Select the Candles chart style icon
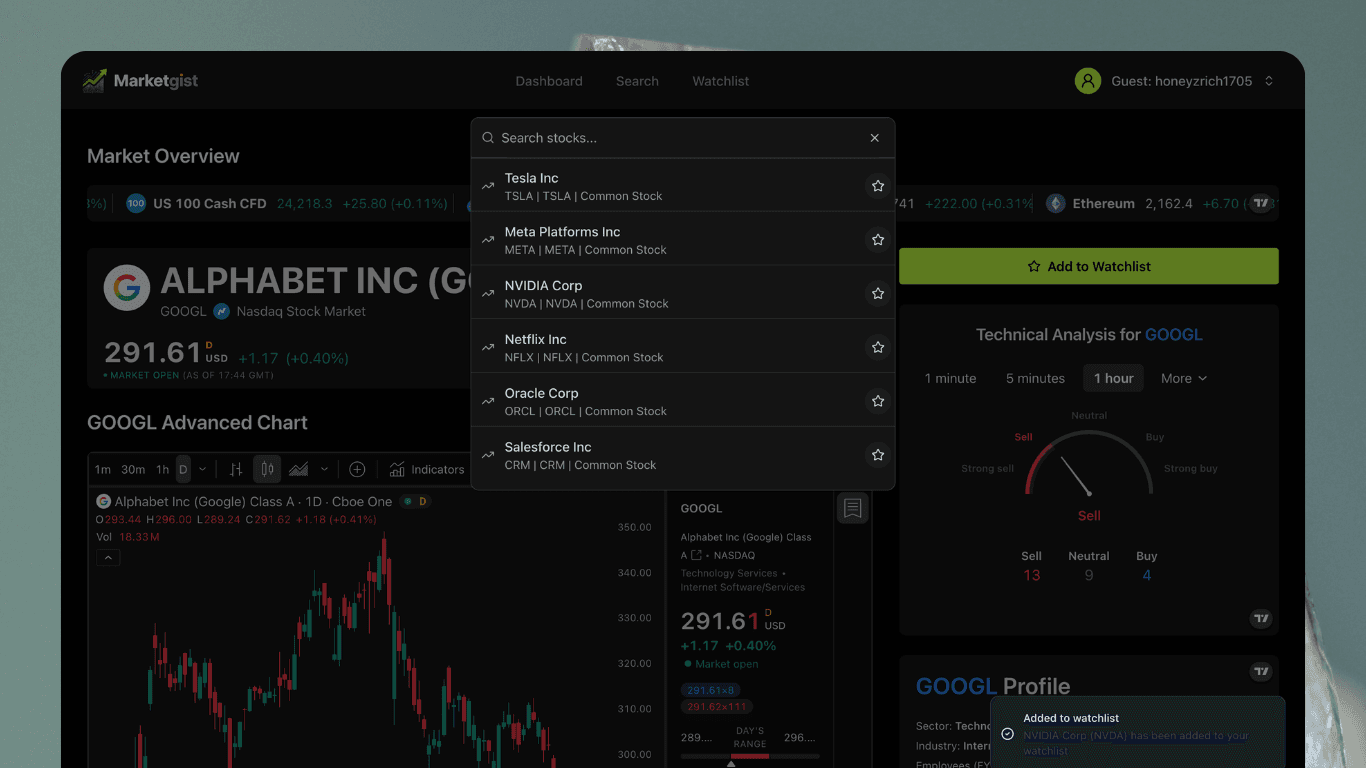1366x768 pixels. tap(267, 469)
